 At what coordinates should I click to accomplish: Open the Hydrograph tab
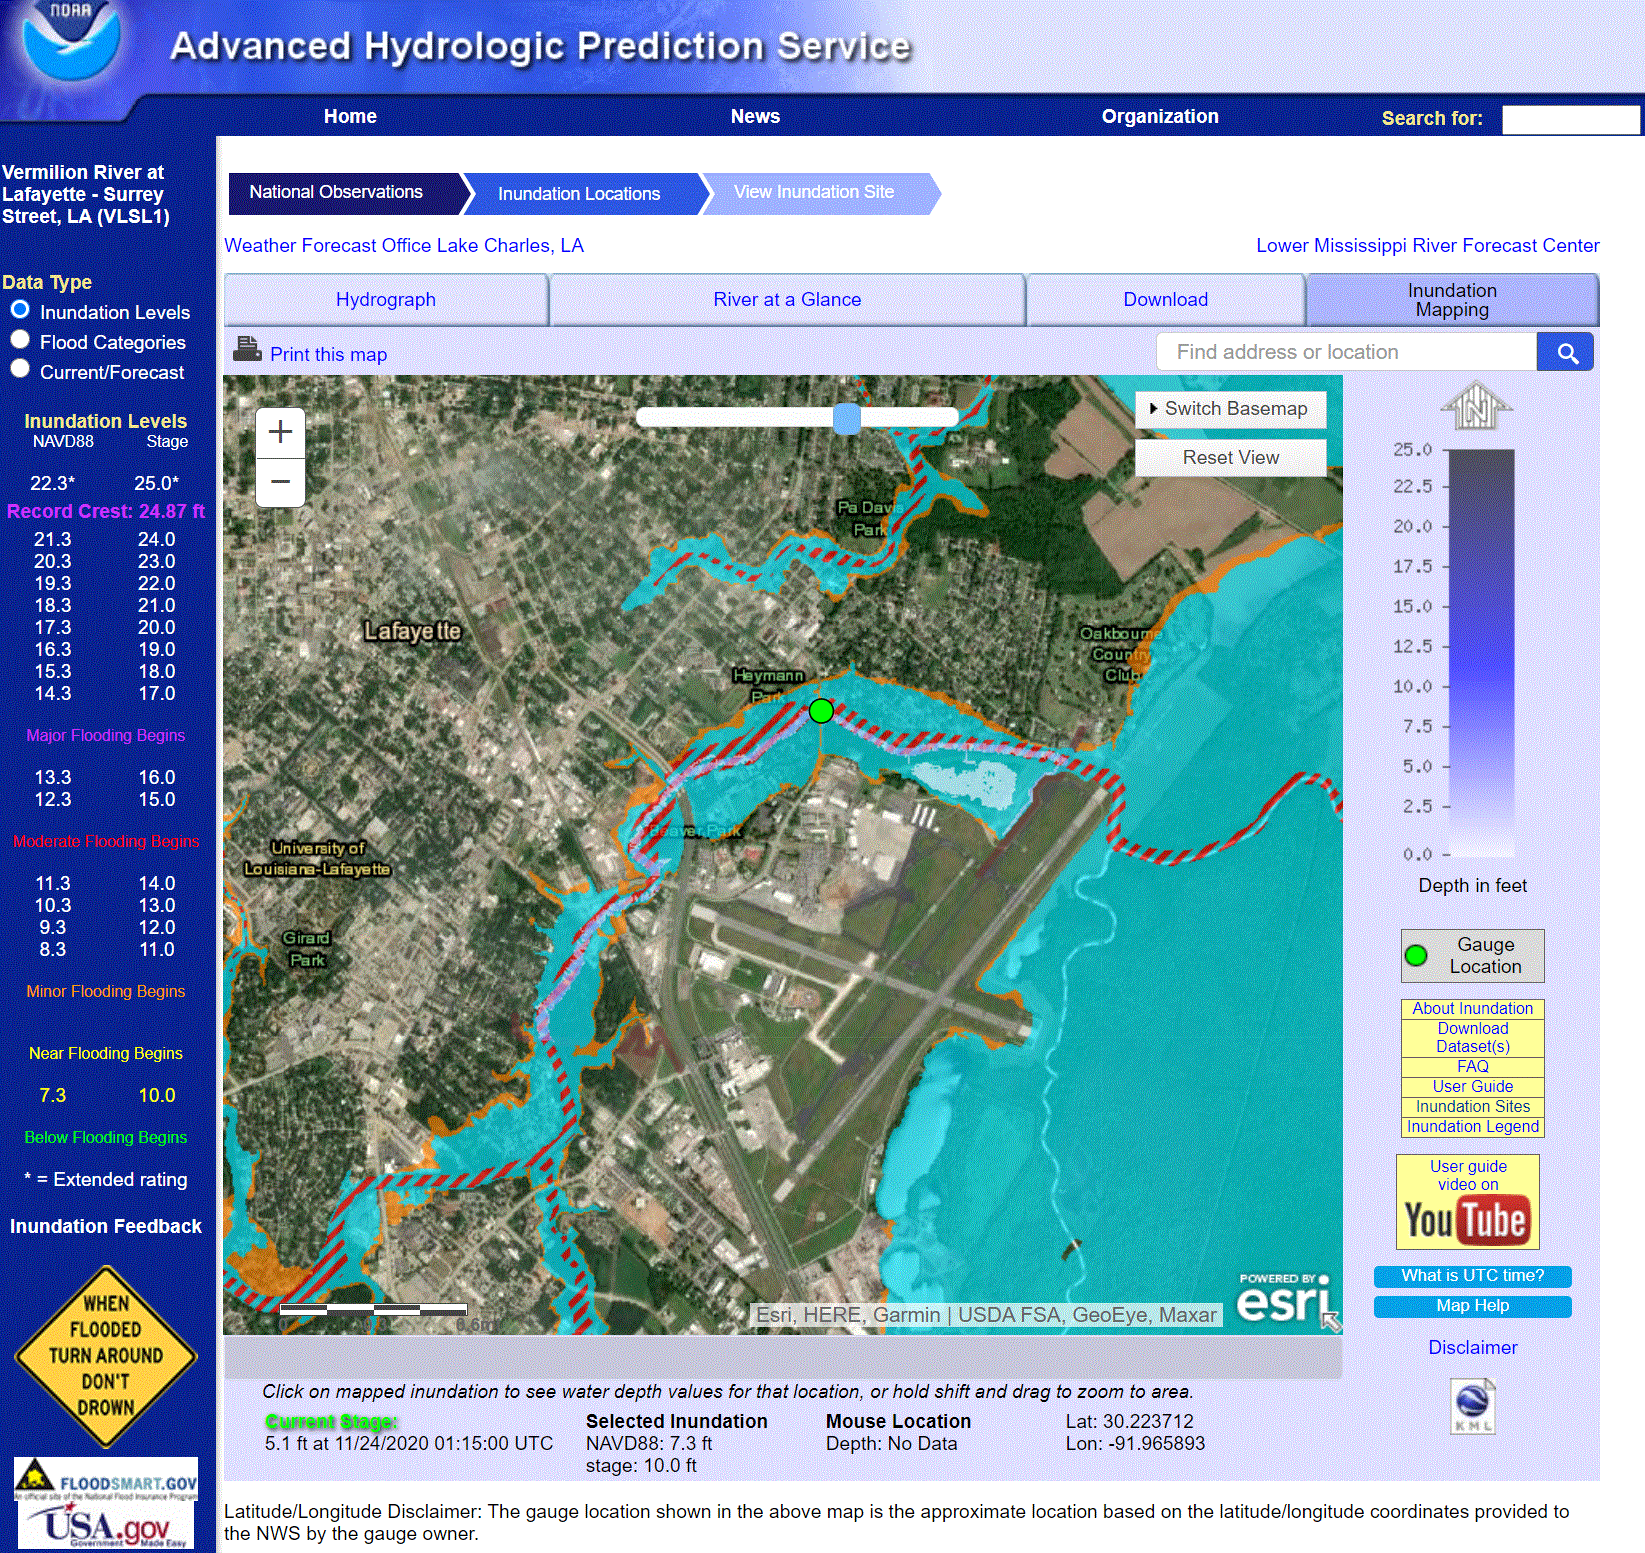tap(386, 299)
